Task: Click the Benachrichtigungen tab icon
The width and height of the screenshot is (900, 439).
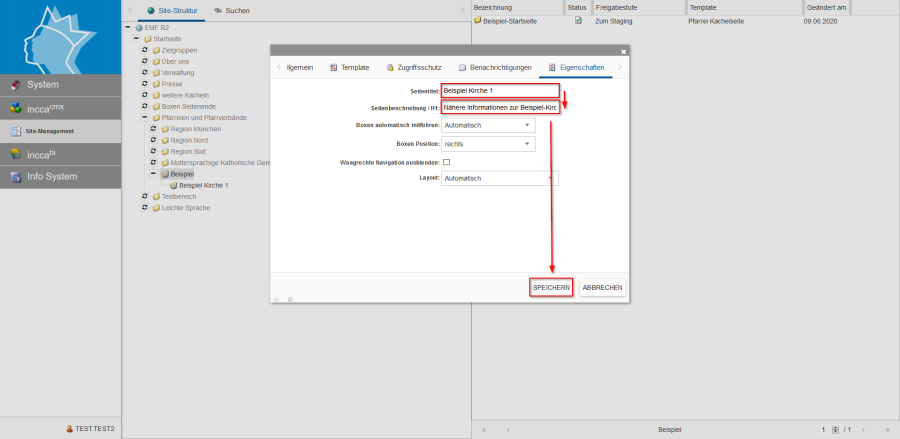Action: coord(462,67)
